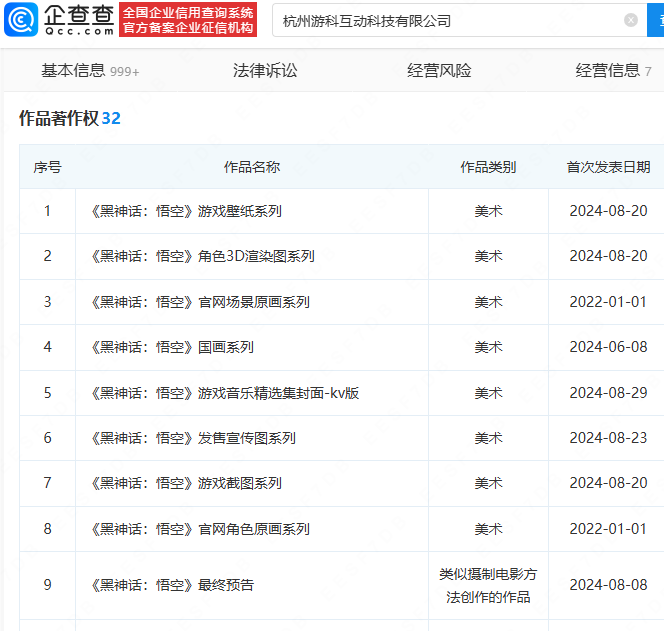Image resolution: width=664 pixels, height=631 pixels.
Task: Click the 序号 column header
Action: coord(47,167)
